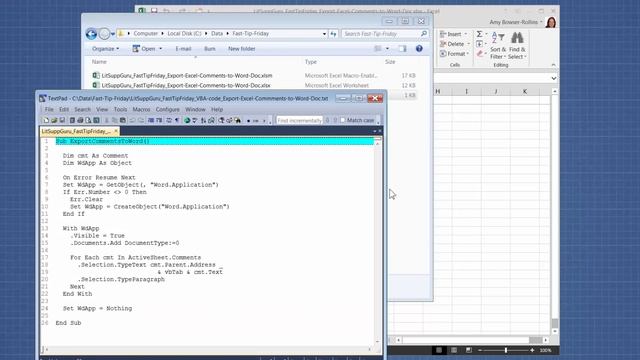Click the Explorer search magnifier icon

[x=424, y=34]
